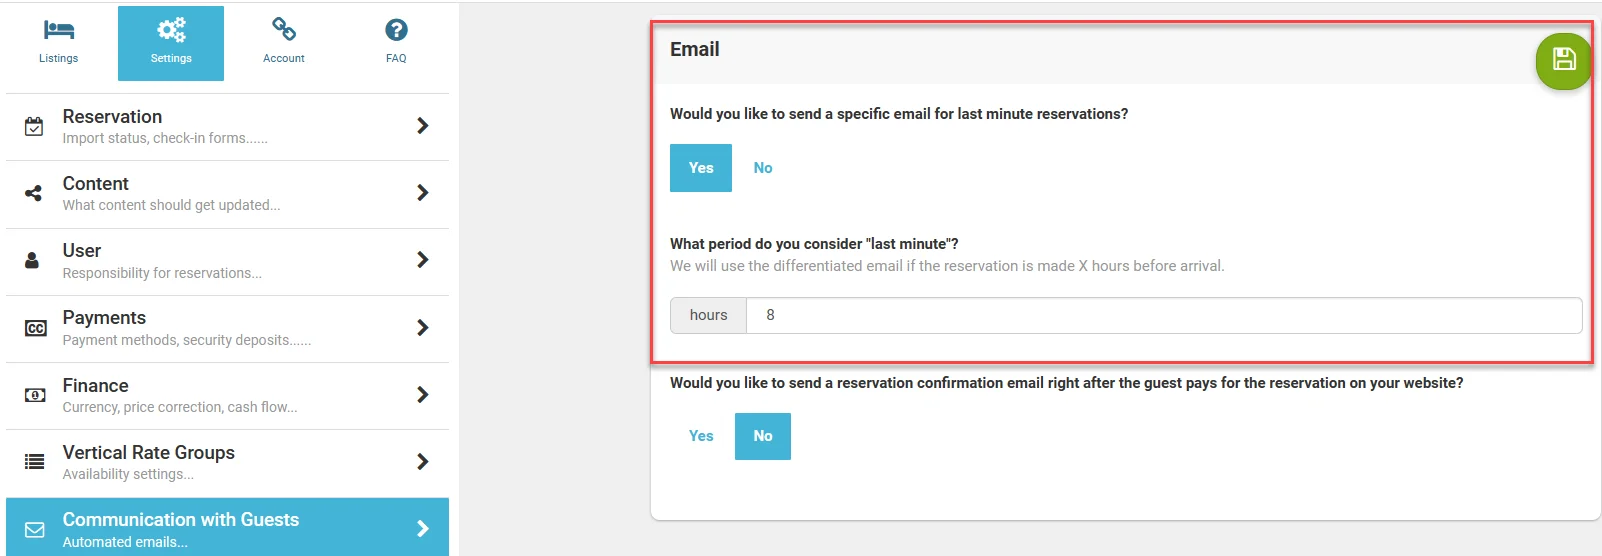Viewport: 1602px width, 556px height.
Task: Select No for the last minute reservation email
Action: coord(763,168)
